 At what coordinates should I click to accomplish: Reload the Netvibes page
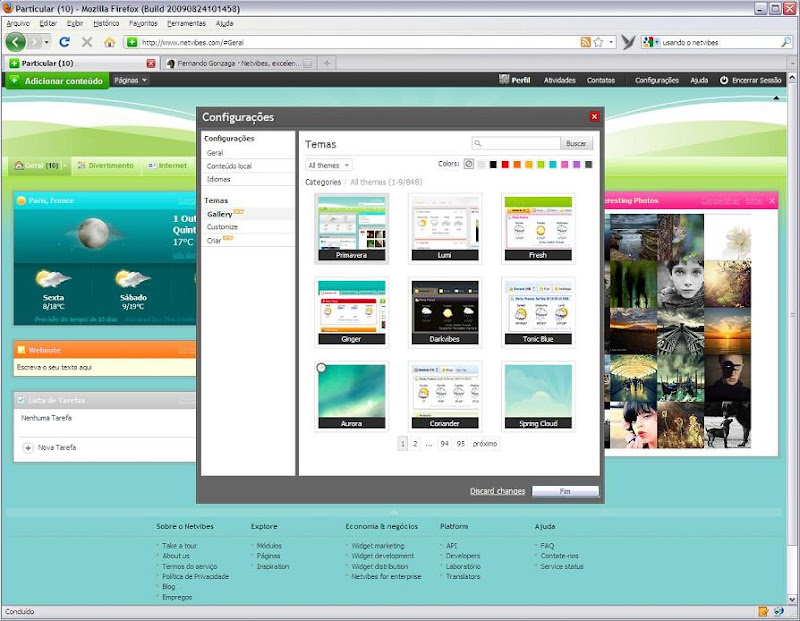point(64,42)
